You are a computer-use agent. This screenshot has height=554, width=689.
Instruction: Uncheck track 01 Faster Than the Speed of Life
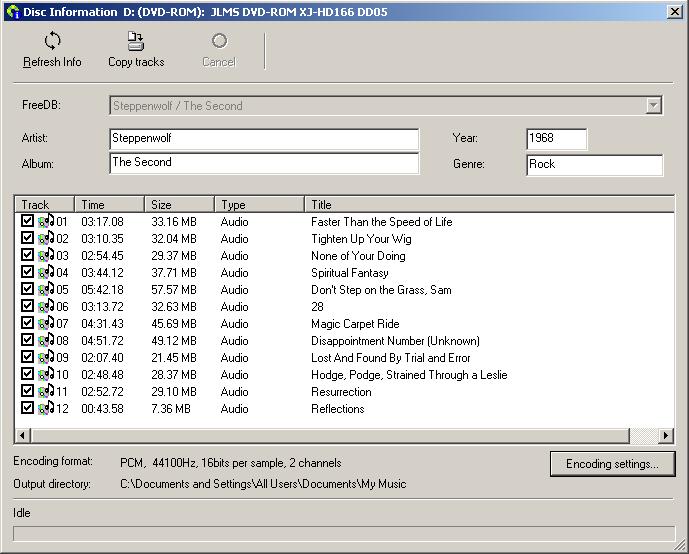pos(27,221)
